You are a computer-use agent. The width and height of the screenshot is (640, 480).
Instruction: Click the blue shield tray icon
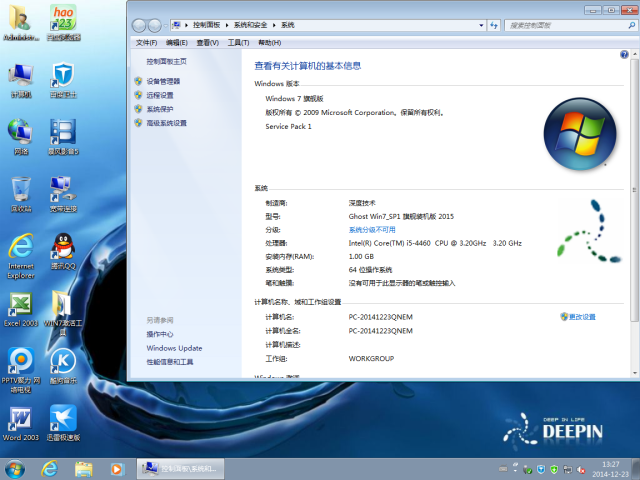click(x=541, y=469)
